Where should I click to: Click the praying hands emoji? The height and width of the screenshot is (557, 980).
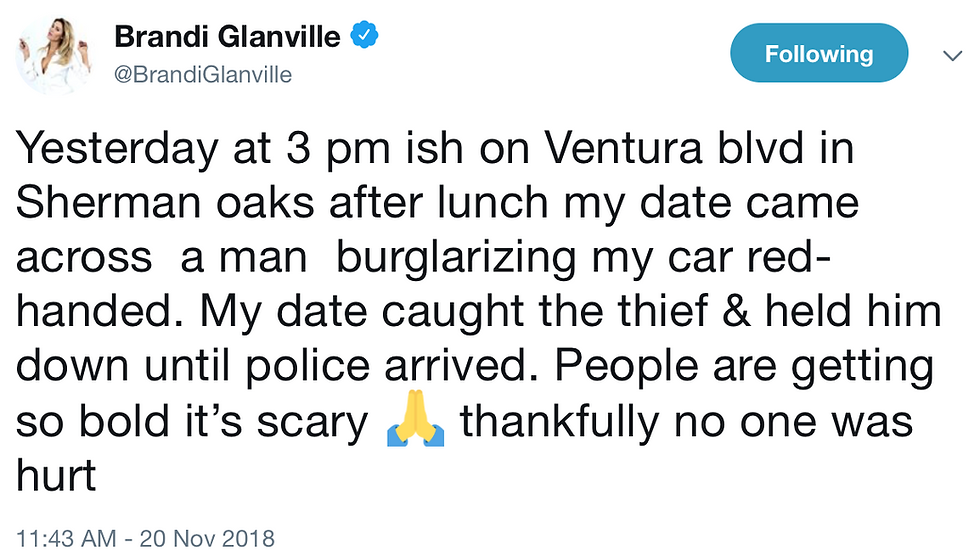click(414, 423)
